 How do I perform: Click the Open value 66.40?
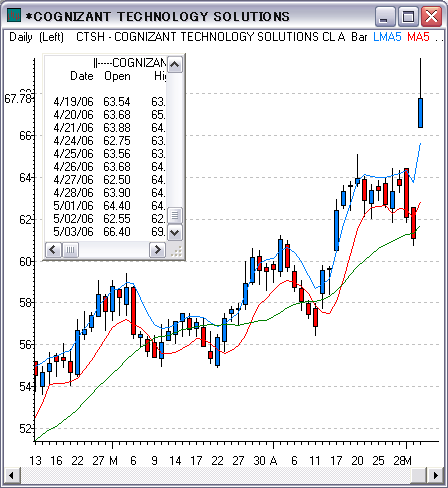tap(117, 232)
